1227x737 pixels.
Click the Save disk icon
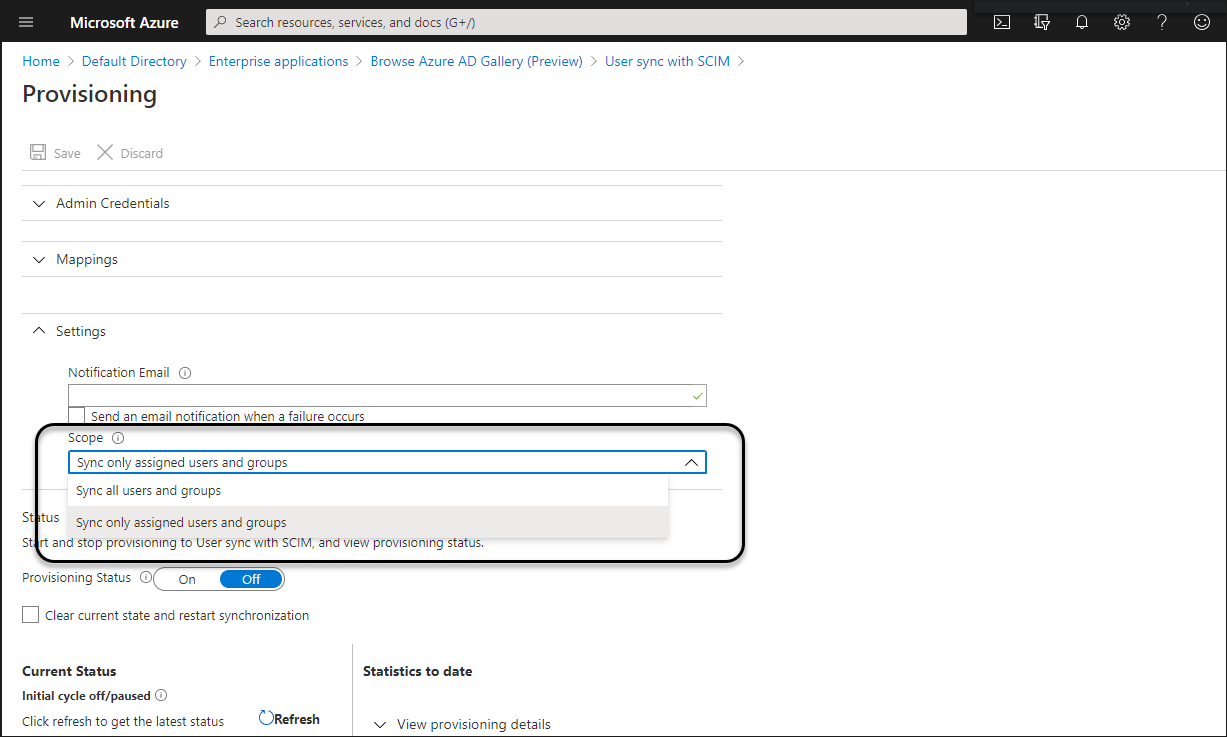38,153
